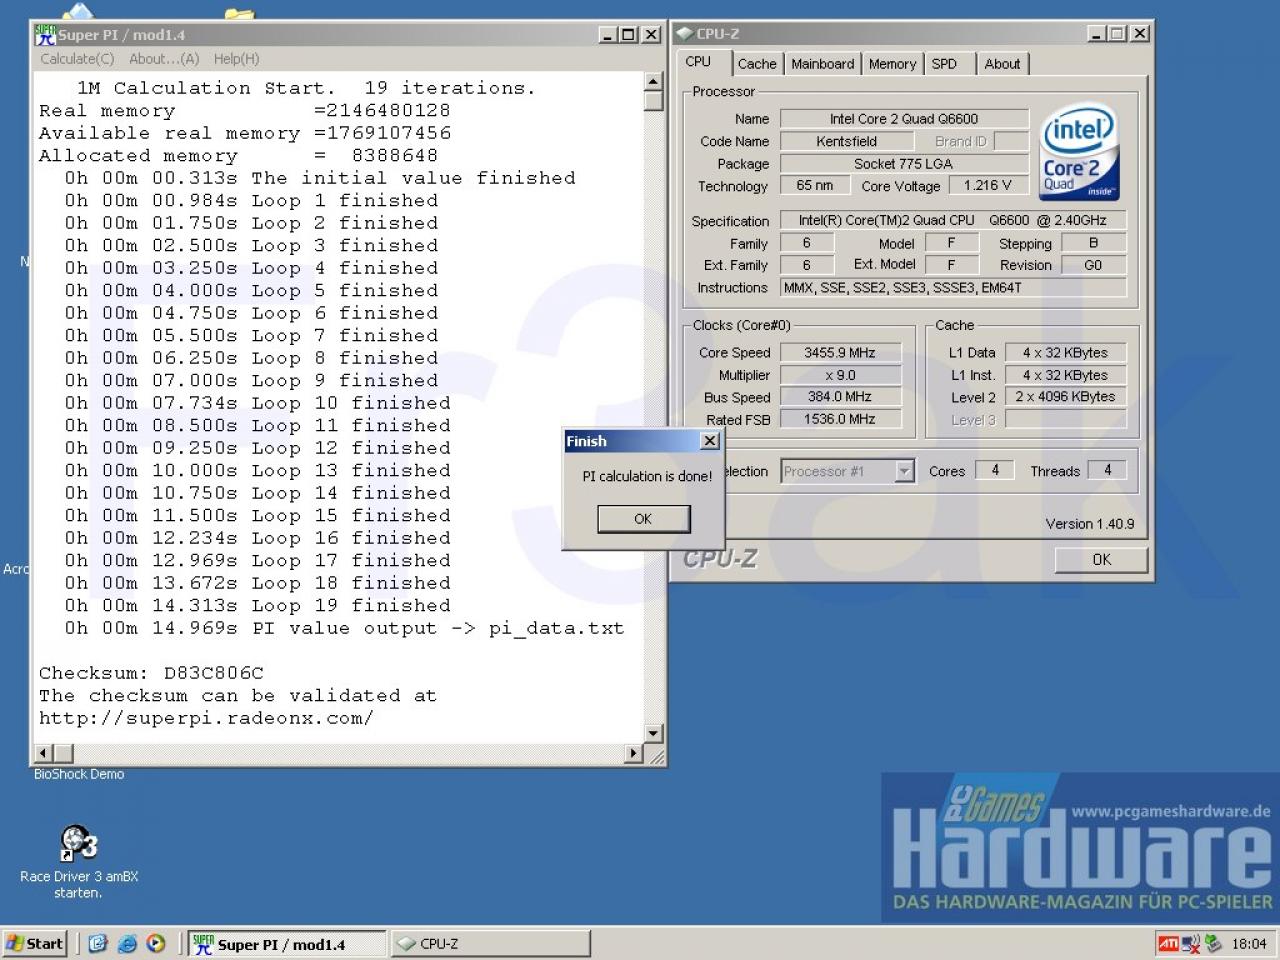
Task: Click the Specification field showing Q6600 @ 2.40GHz
Action: 953,221
